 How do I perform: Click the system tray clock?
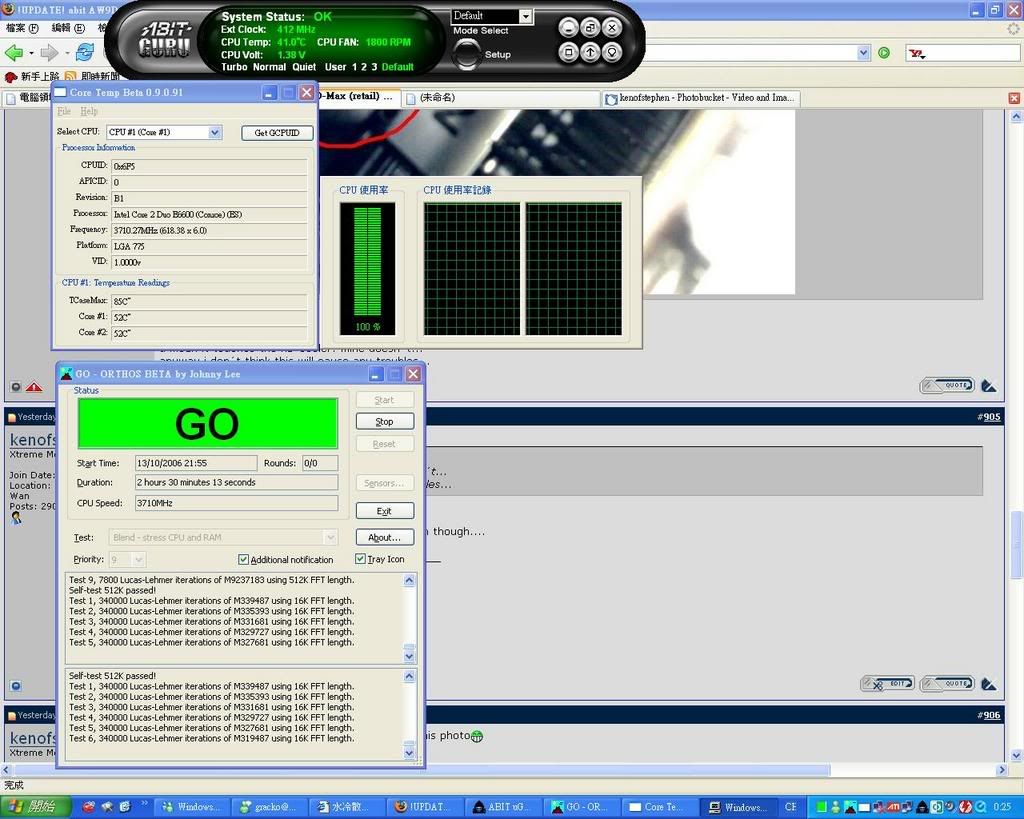pos(1002,807)
